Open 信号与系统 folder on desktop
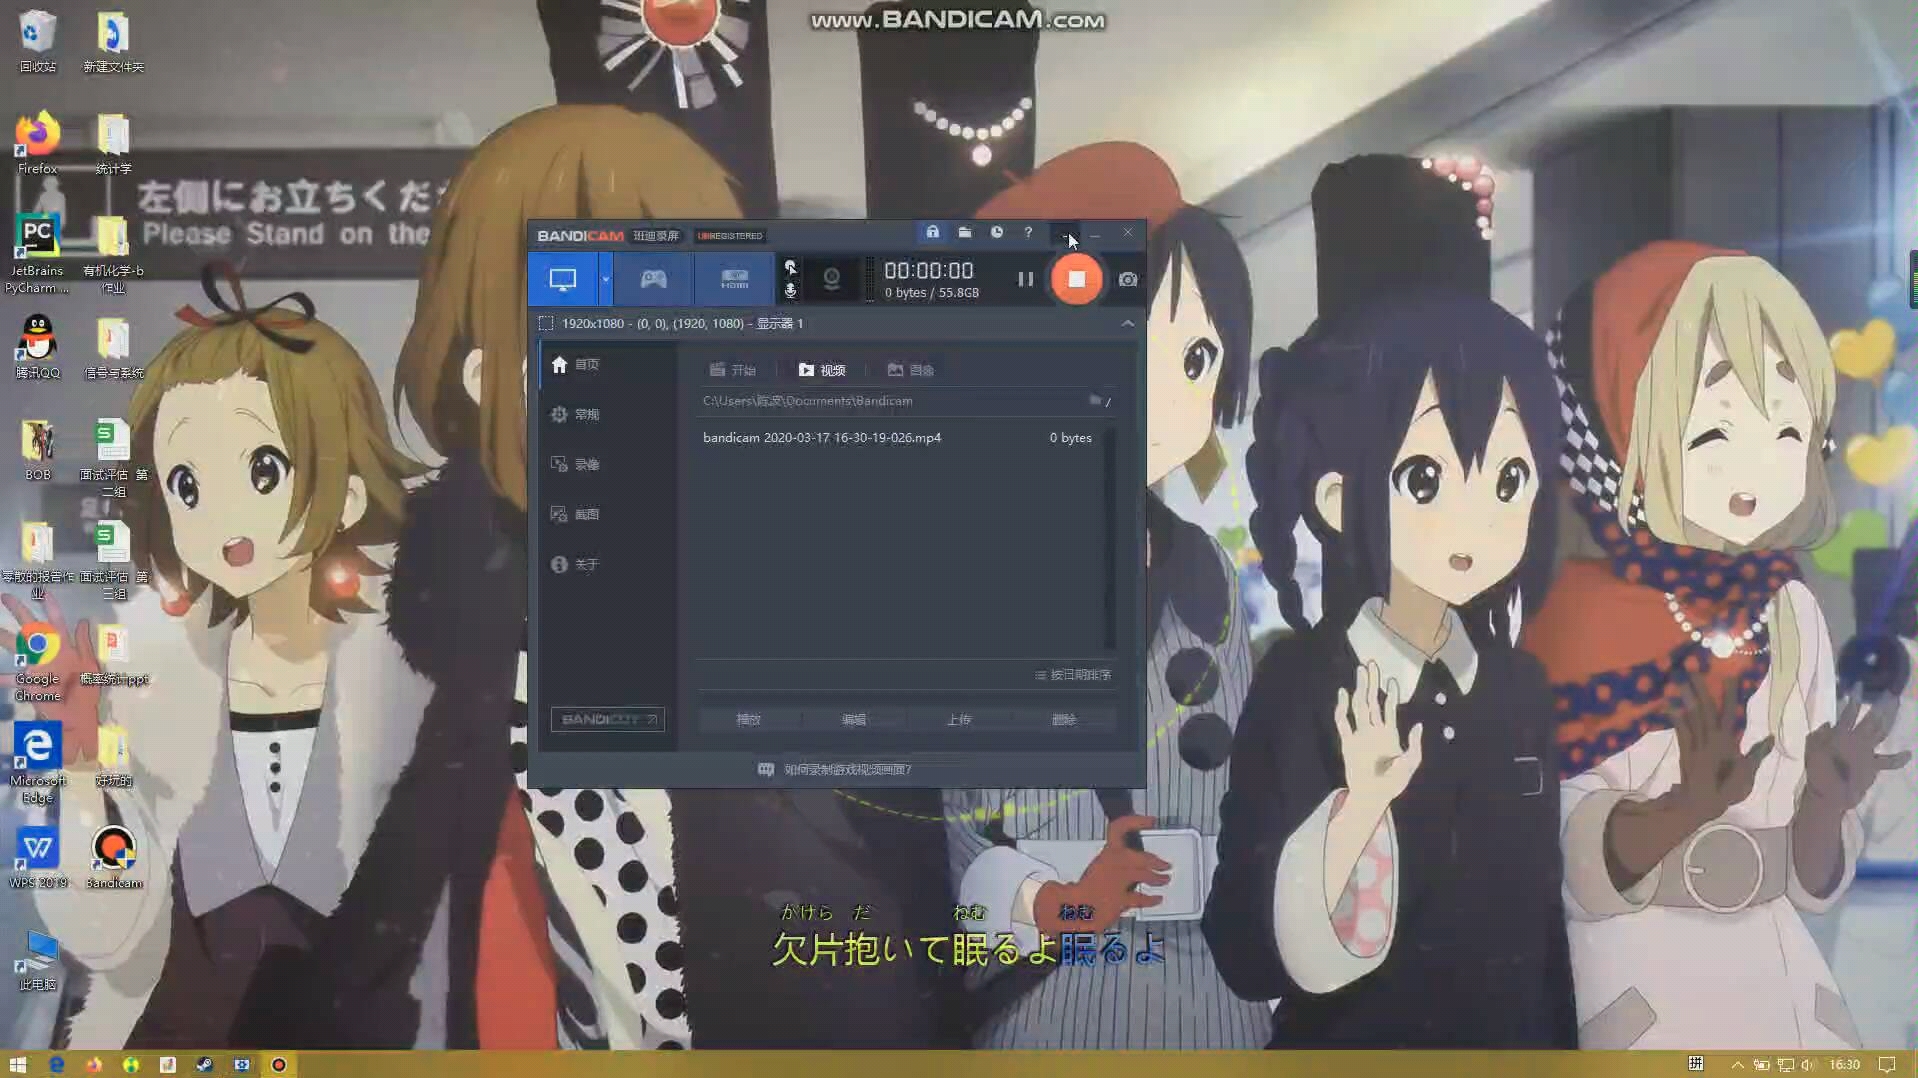 click(x=113, y=347)
